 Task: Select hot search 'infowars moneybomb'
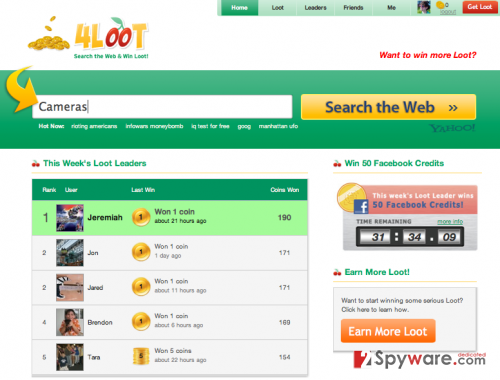point(154,126)
